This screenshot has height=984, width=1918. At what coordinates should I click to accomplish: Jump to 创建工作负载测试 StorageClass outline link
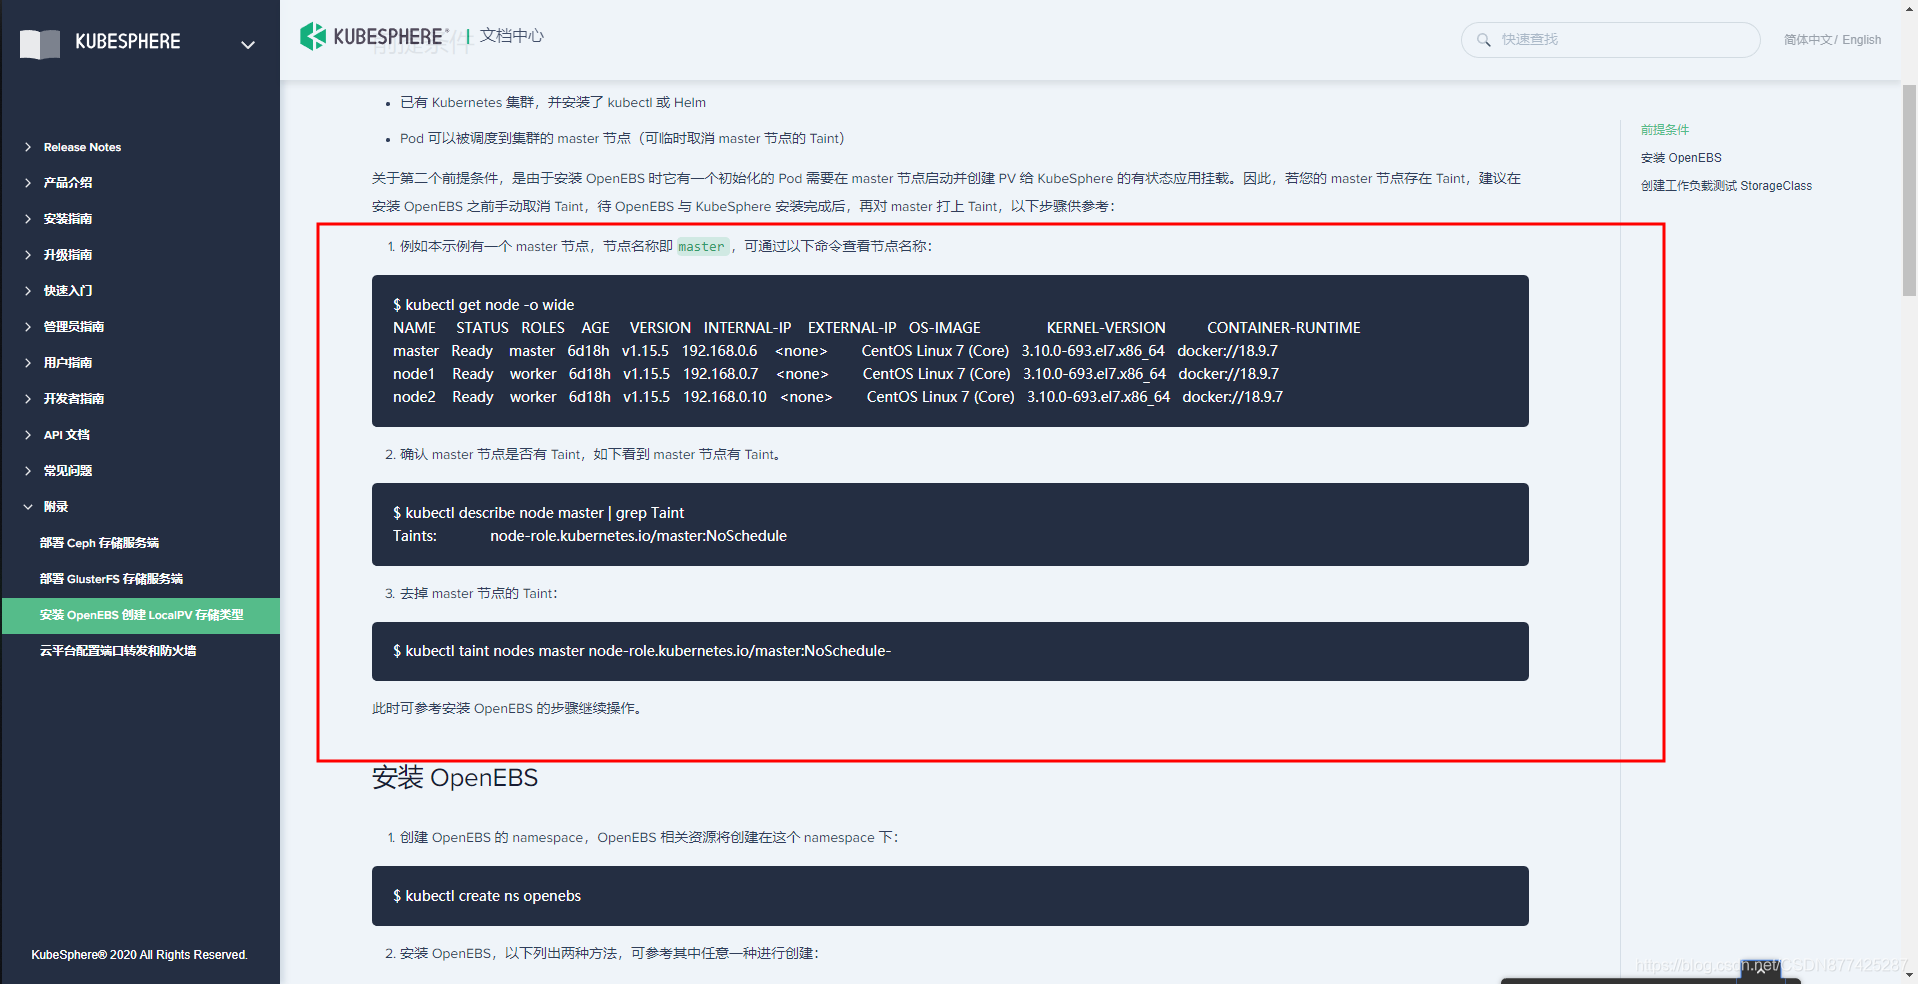coord(1726,186)
